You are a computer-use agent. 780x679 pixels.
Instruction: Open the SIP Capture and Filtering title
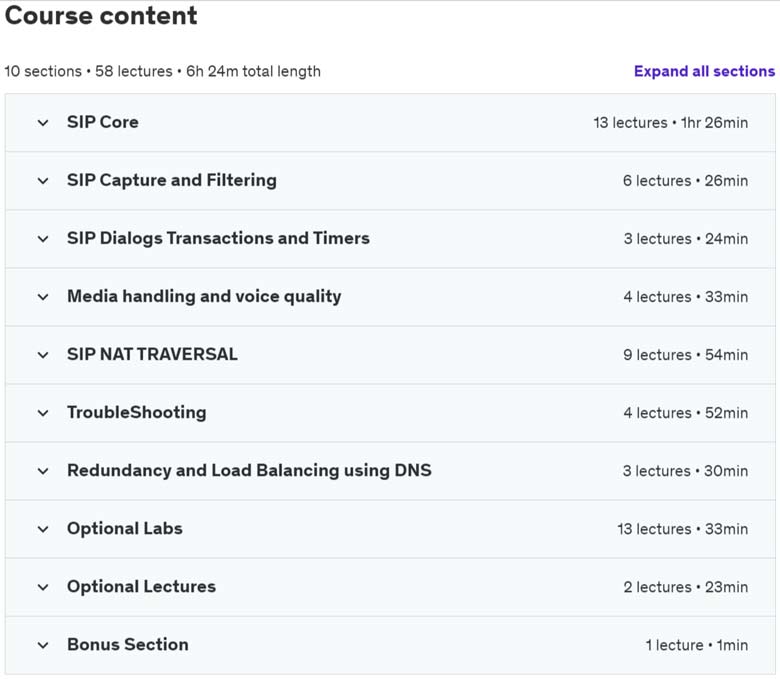(172, 180)
